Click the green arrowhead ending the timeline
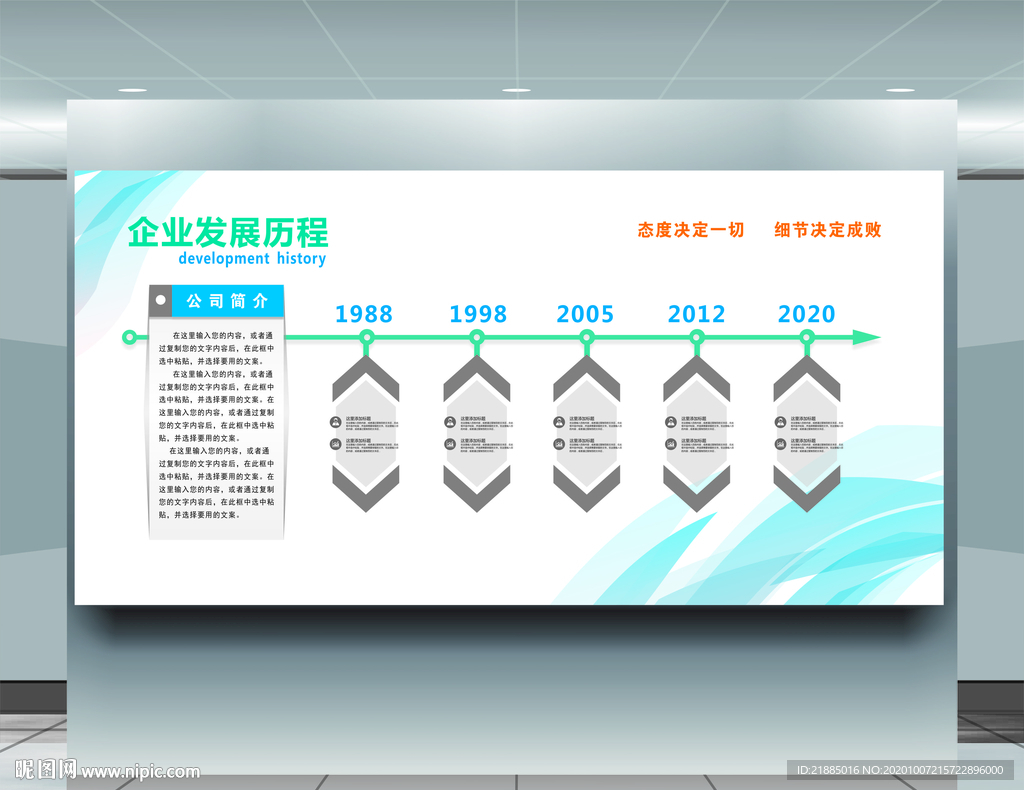 867,338
